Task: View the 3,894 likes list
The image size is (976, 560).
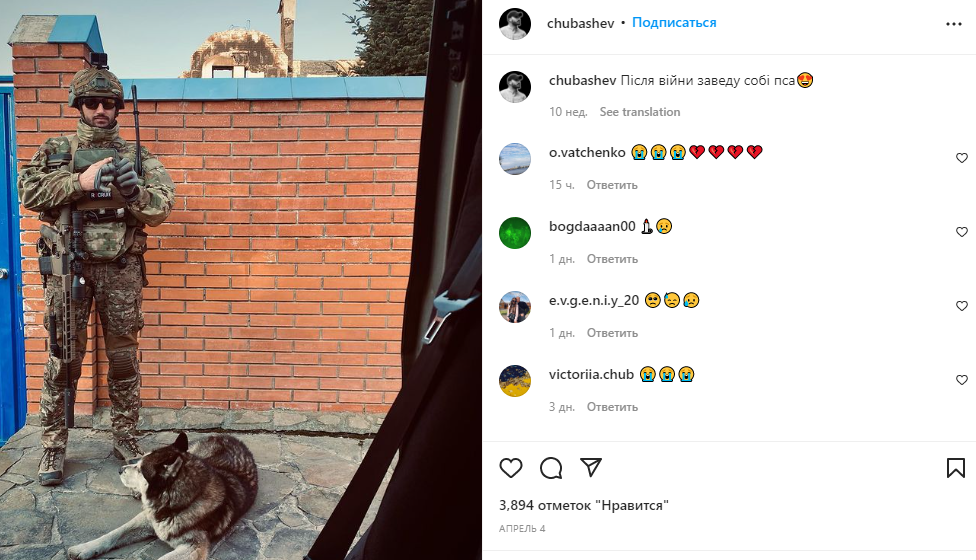Action: (583, 505)
